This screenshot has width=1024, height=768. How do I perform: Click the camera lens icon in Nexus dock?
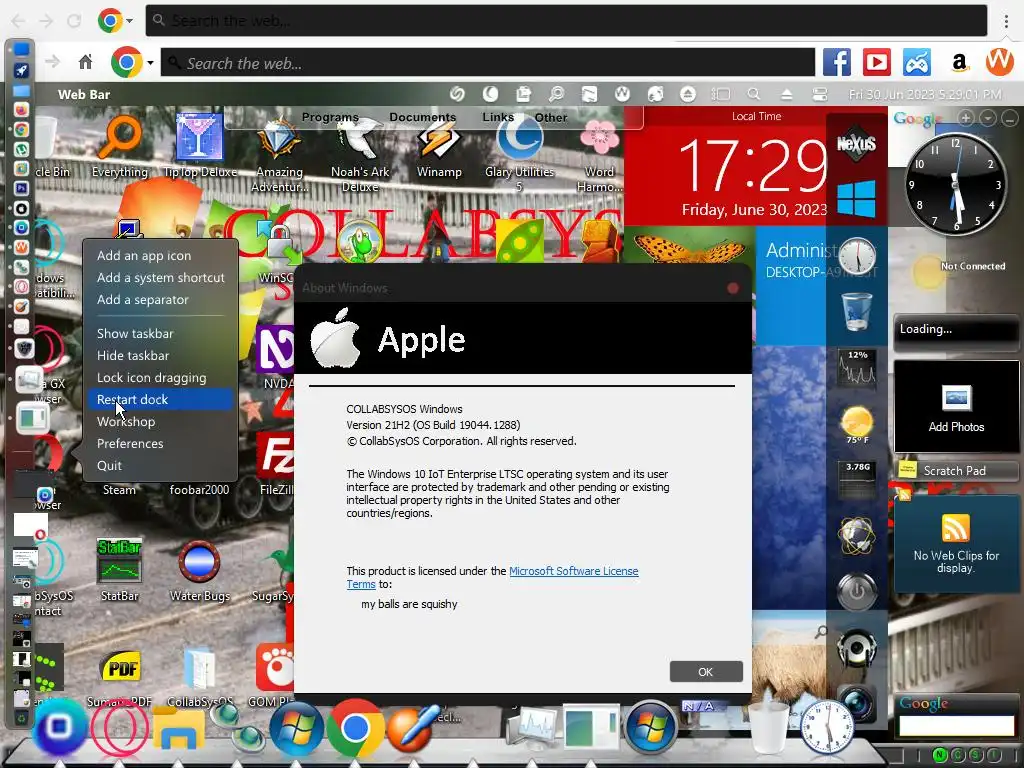tap(857, 703)
